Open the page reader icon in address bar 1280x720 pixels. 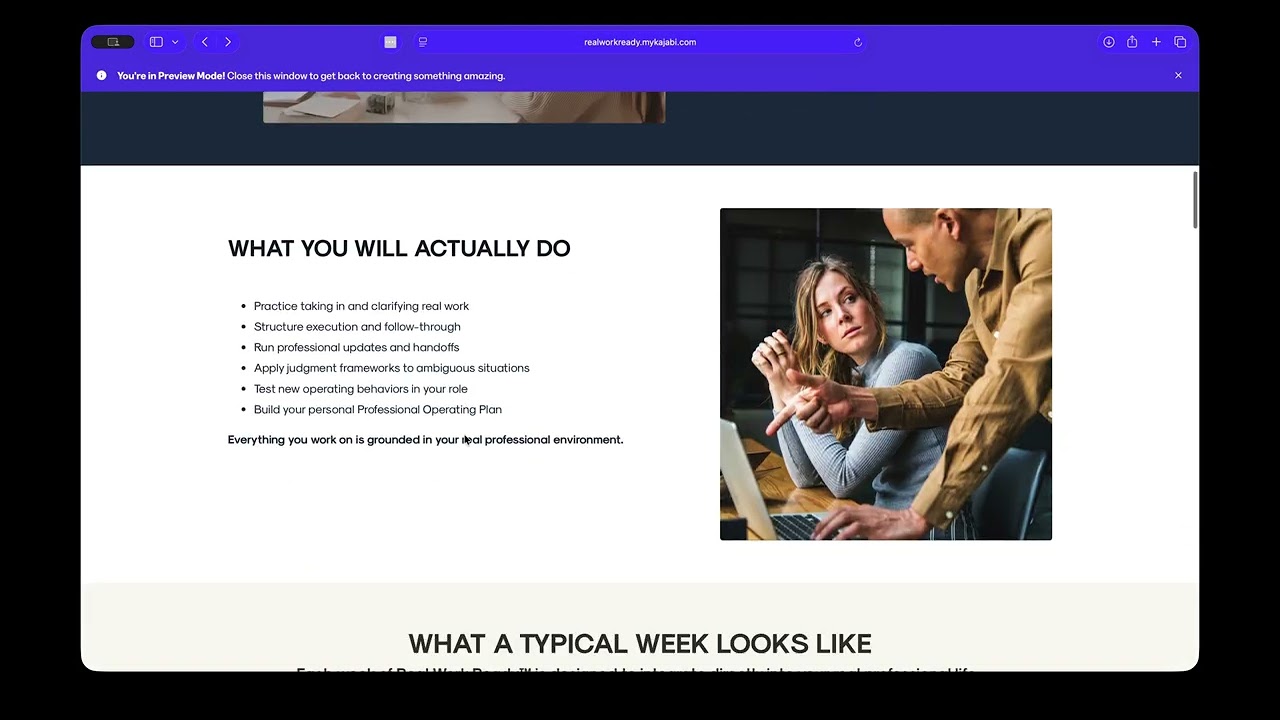click(x=423, y=42)
